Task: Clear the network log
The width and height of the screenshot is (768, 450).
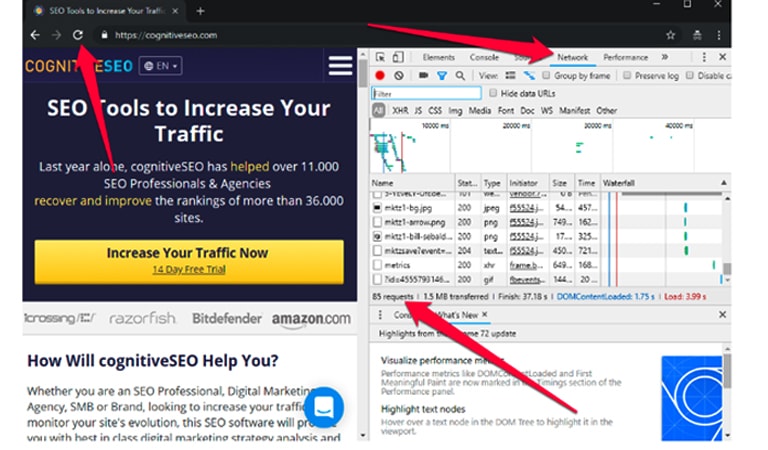Action: click(x=399, y=75)
